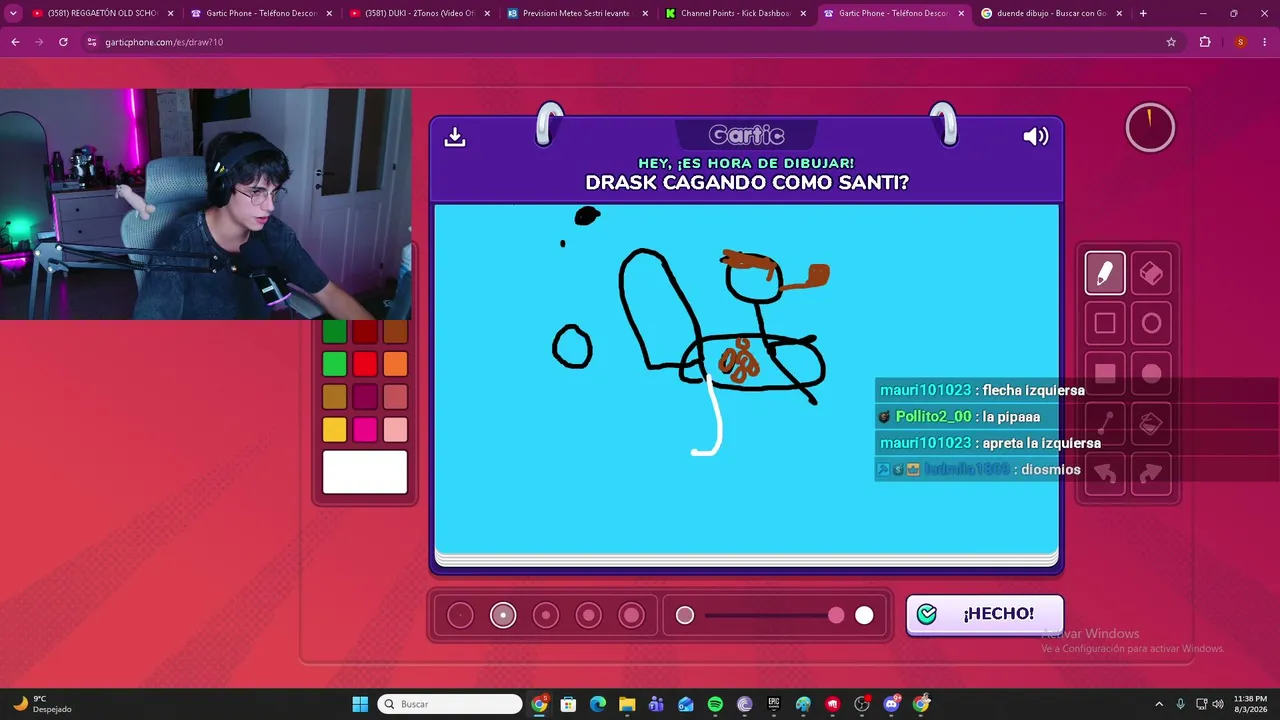Open Epic Games Launcher from the taskbar
This screenshot has width=1280, height=720.
(x=774, y=704)
